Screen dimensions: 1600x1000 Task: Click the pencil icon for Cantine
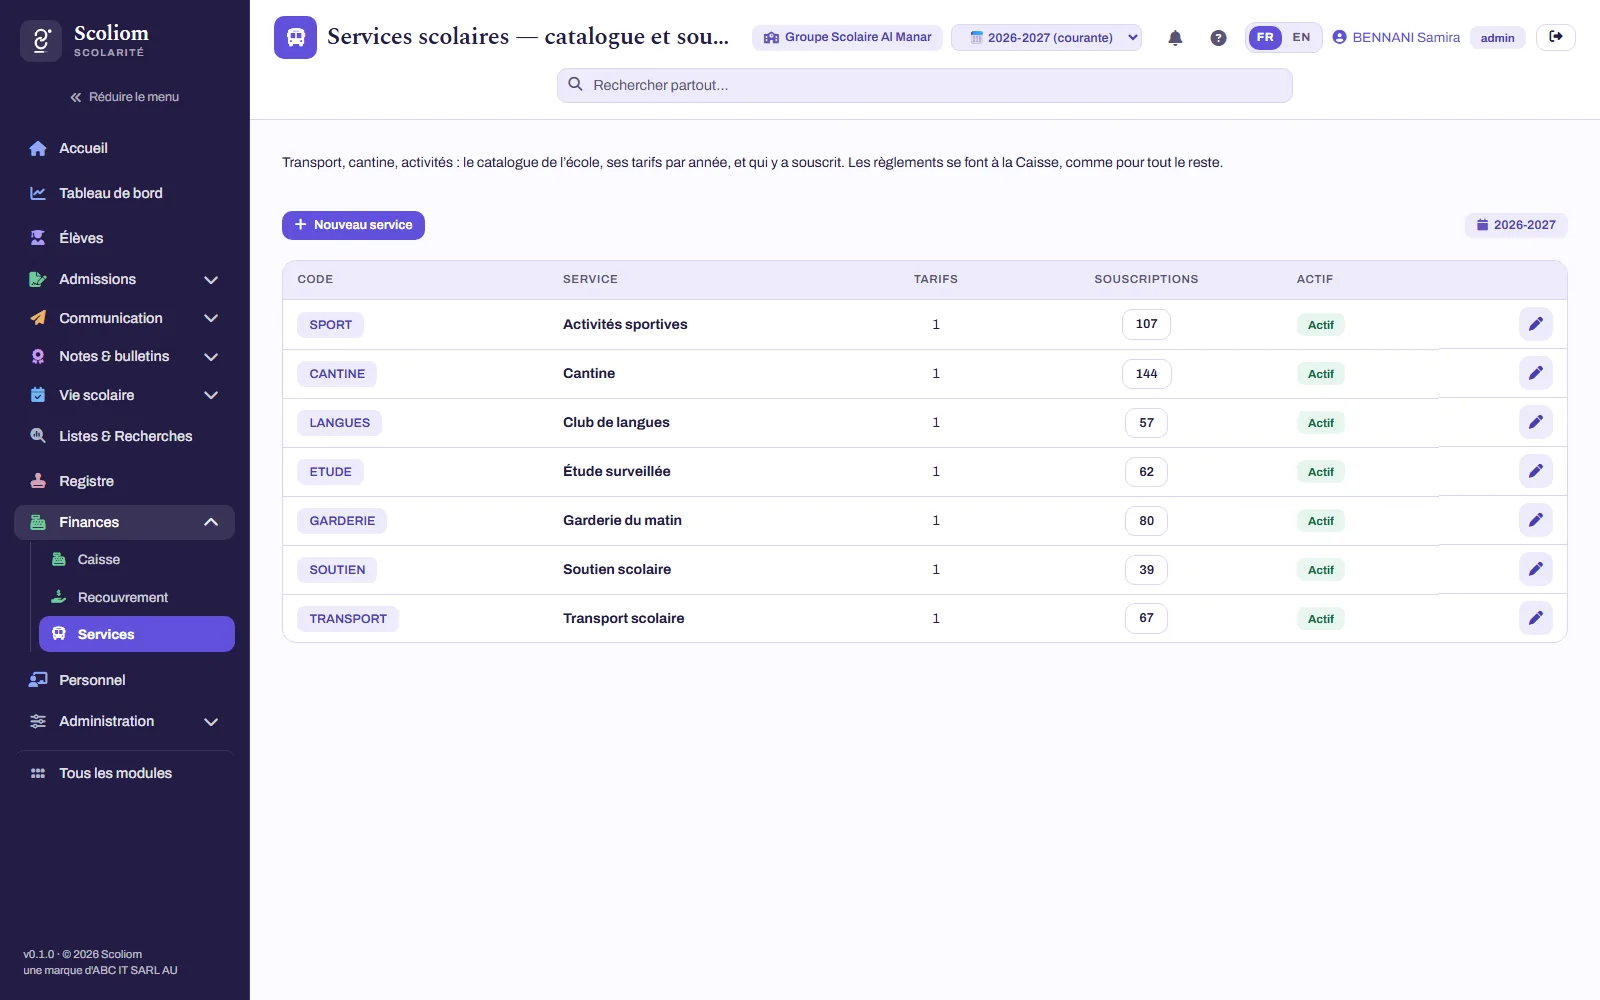1535,373
